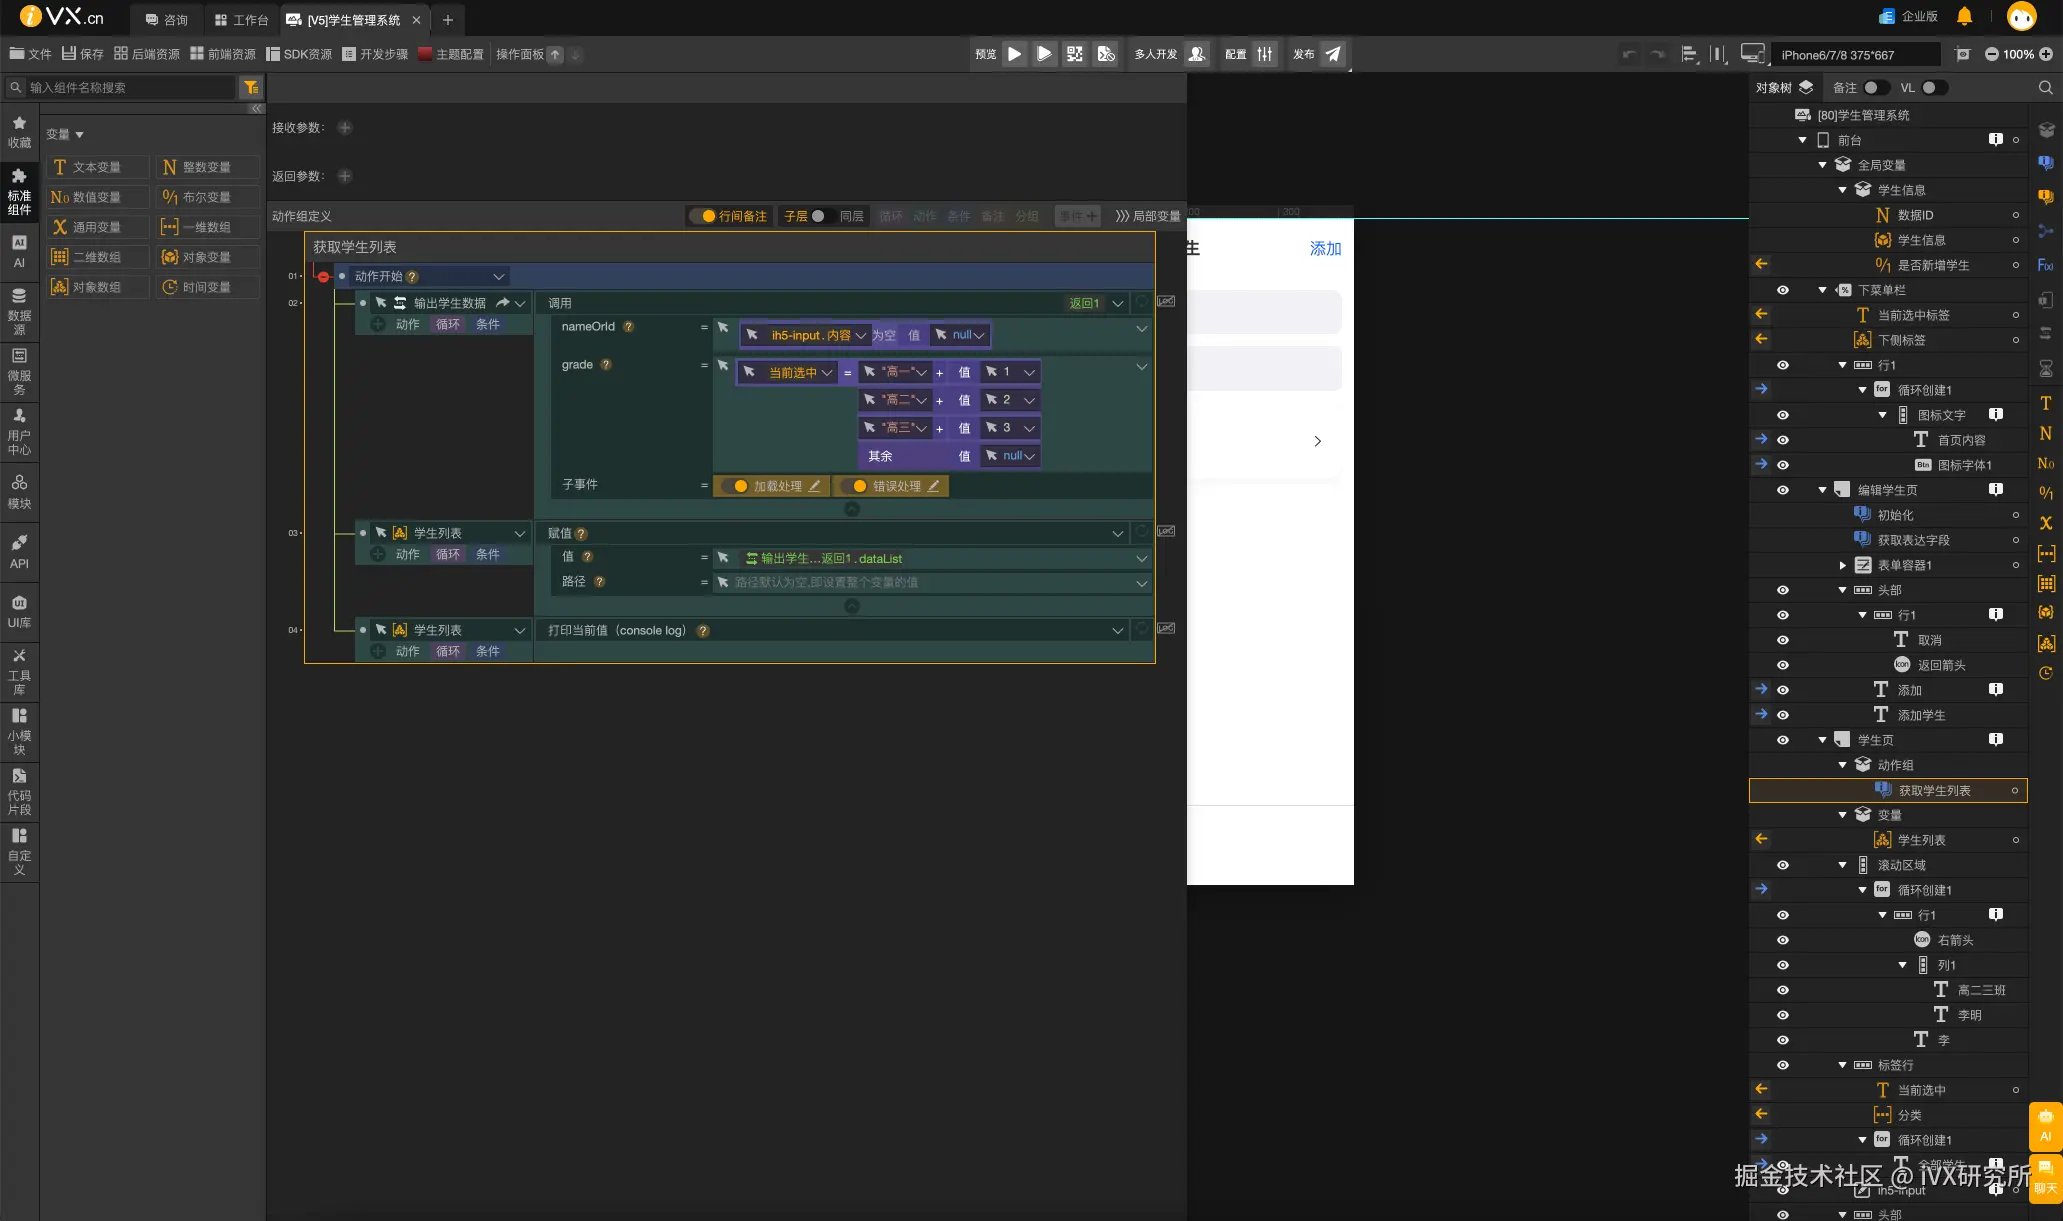This screenshot has height=1221, width=2063.
Task: Click the 添加 link in the preview
Action: (x=1325, y=249)
